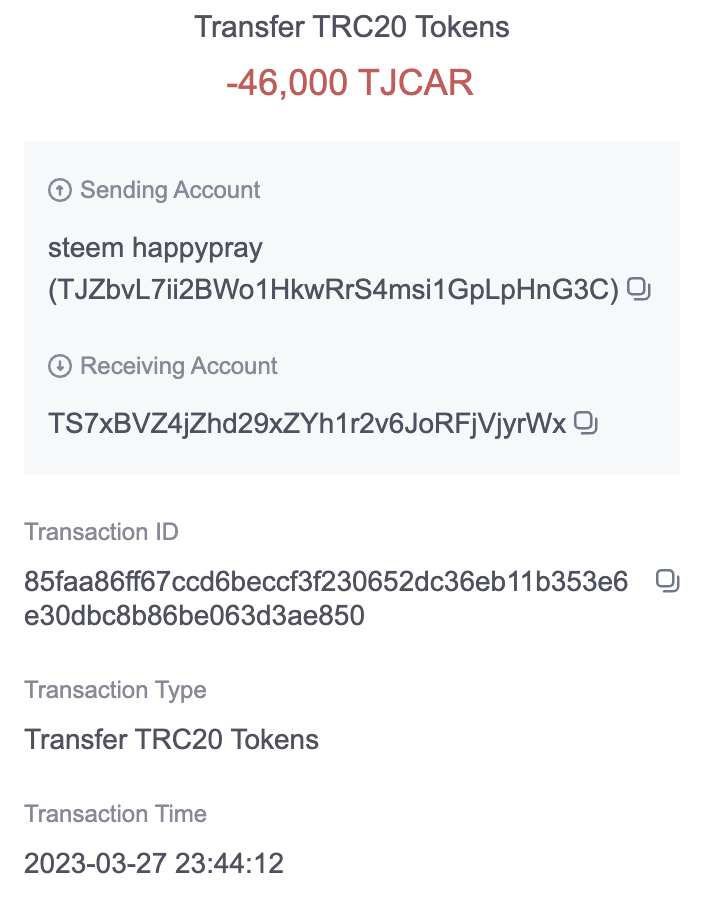Click the Transfer TRC20 Tokens page title
706x912 pixels.
(352, 27)
